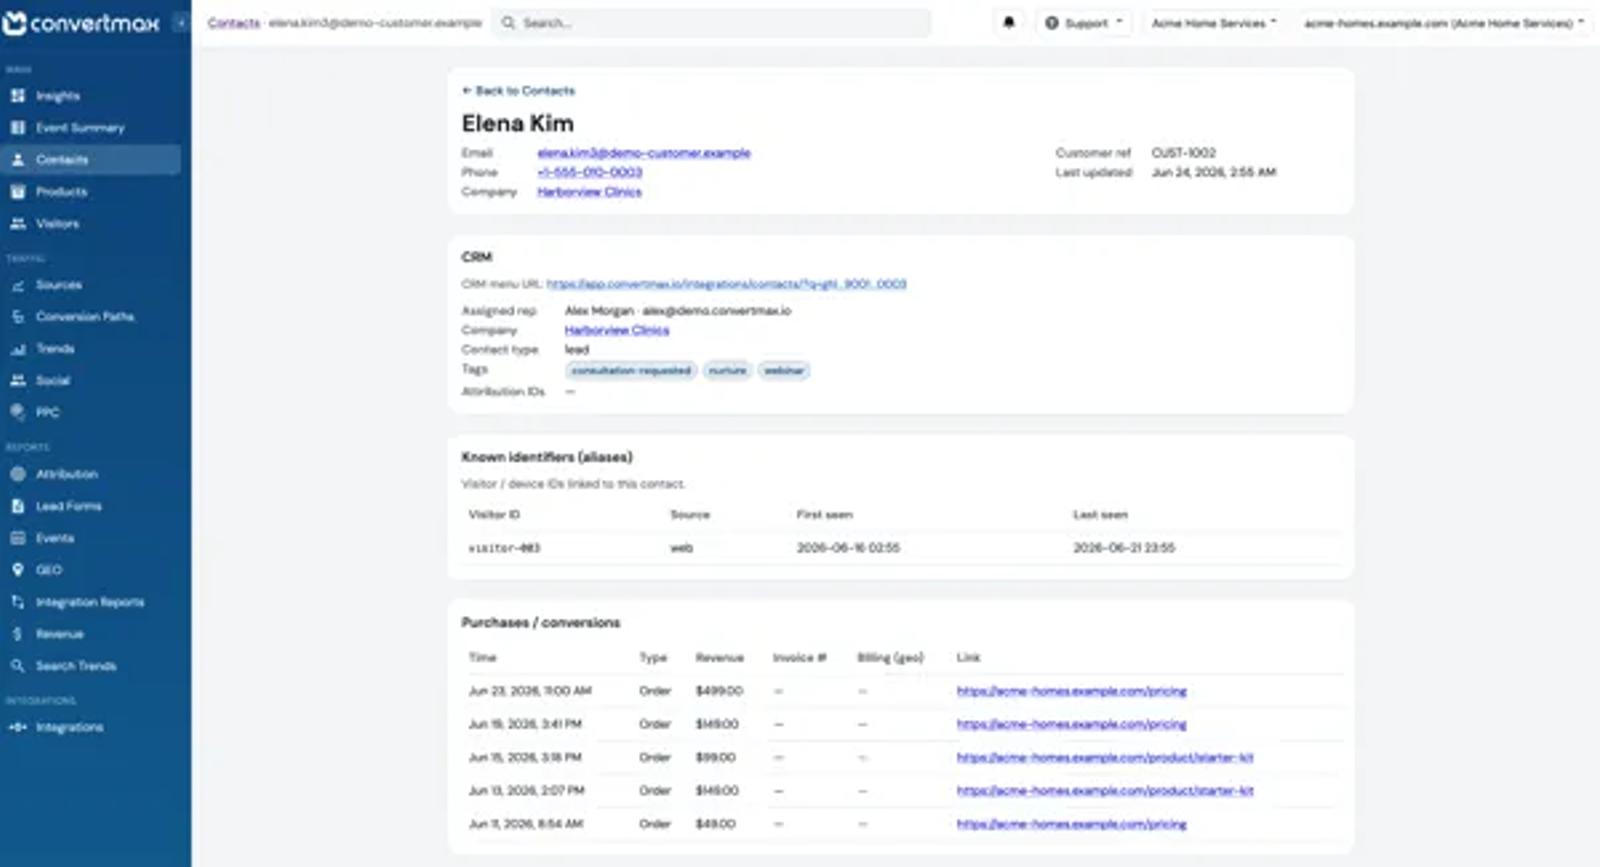Open the pricing link for the $499.00 order

pos(1072,691)
